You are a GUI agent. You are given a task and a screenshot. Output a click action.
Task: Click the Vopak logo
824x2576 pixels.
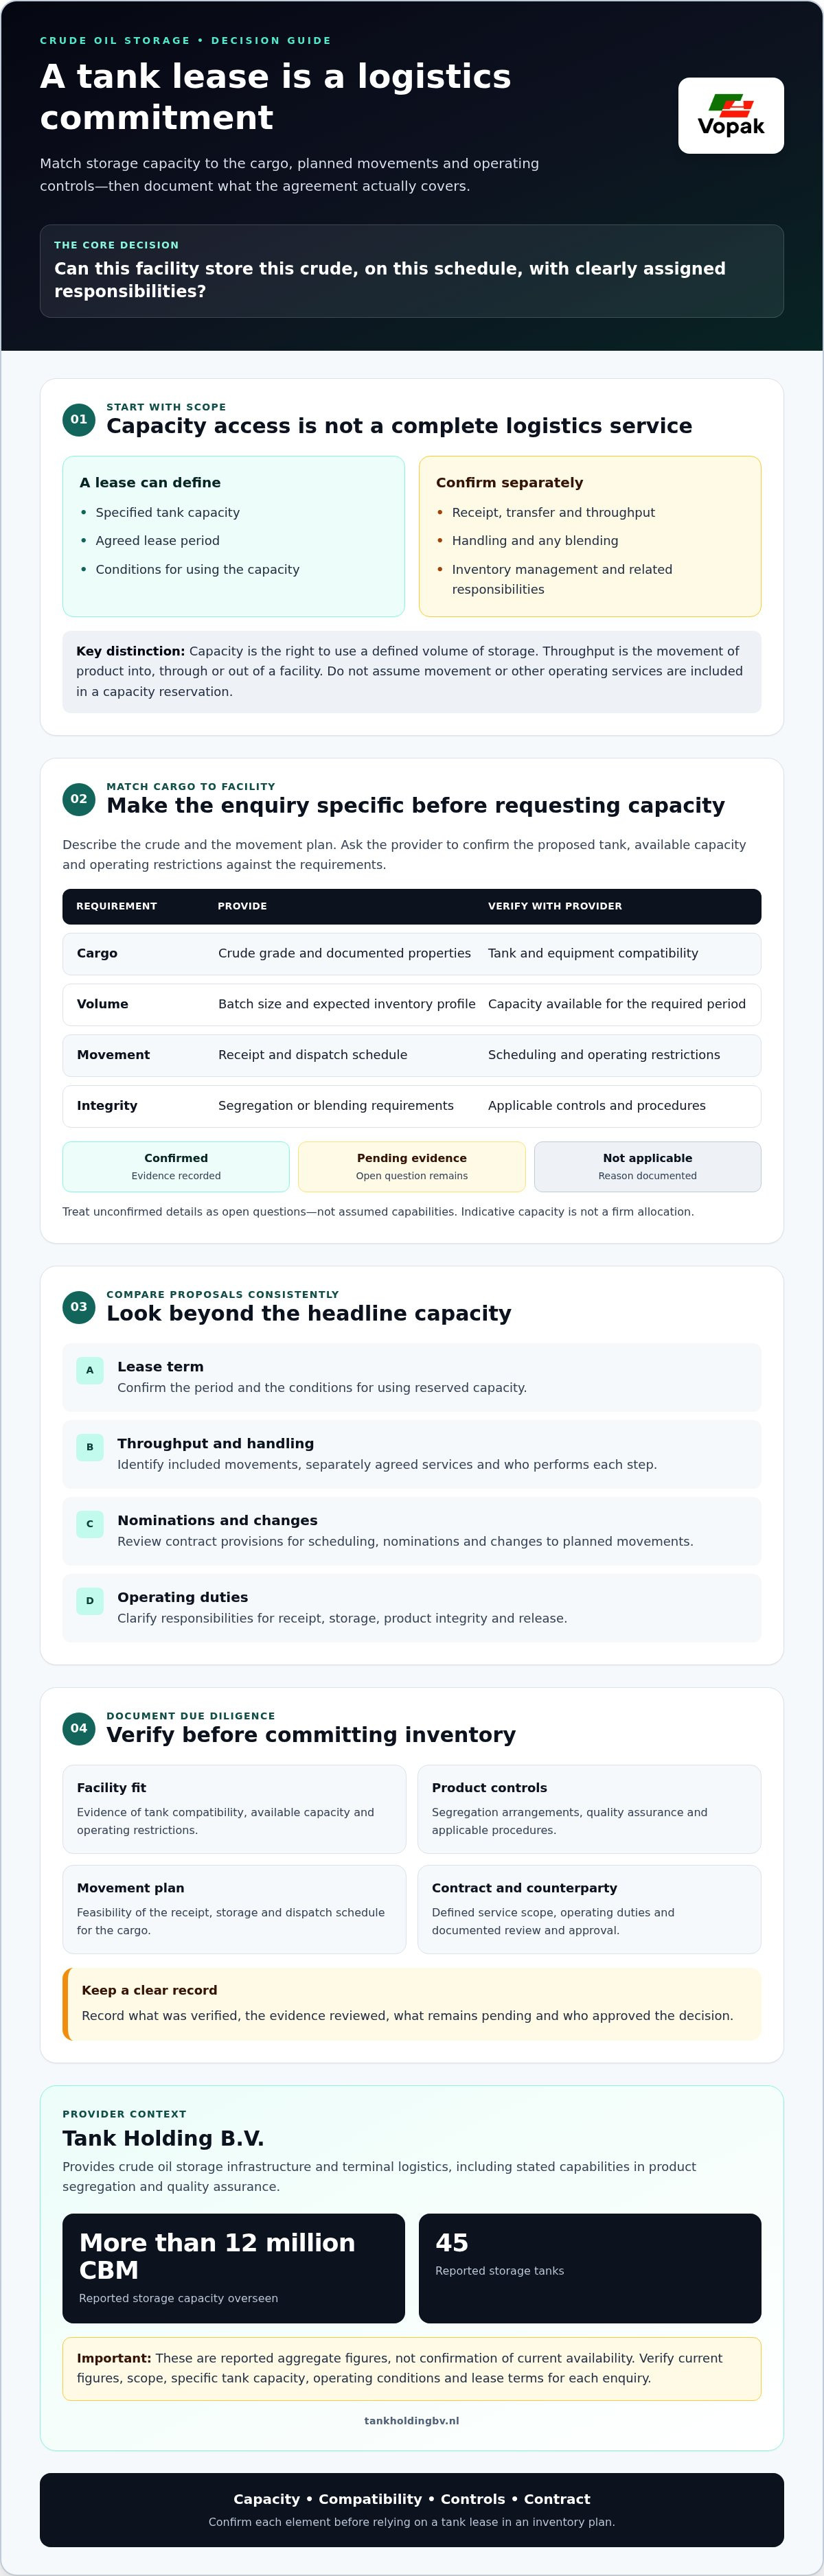(x=730, y=115)
